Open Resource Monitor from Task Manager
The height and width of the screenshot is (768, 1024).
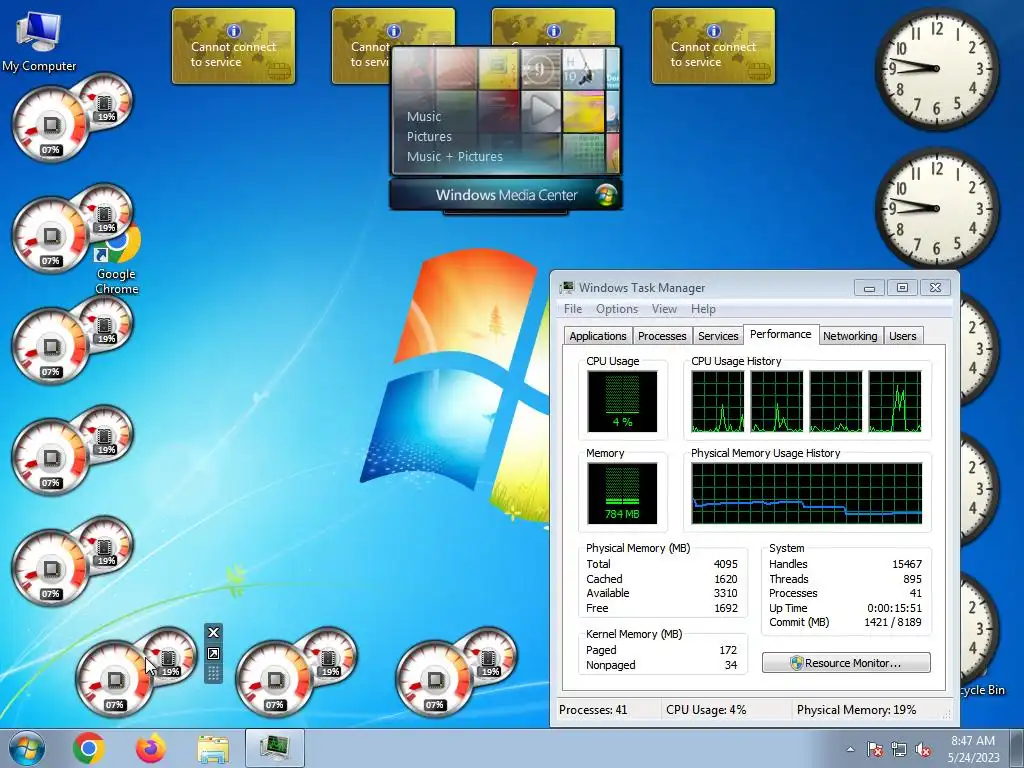click(x=846, y=663)
